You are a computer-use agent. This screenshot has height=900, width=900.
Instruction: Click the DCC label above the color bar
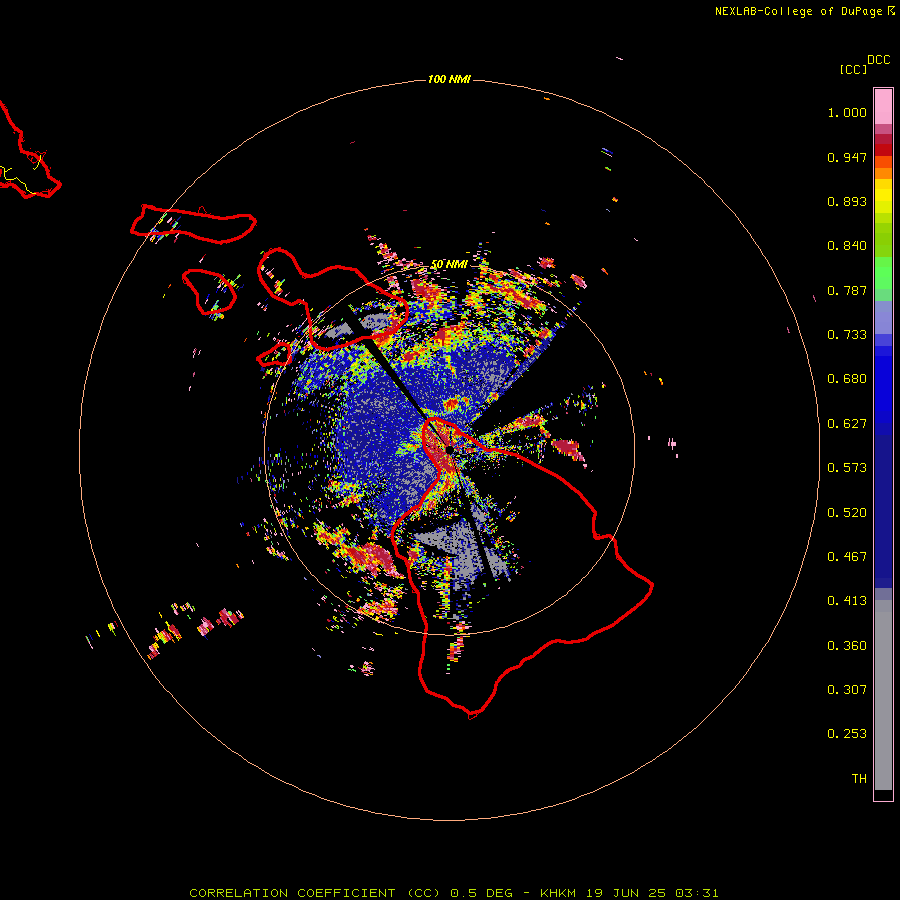[x=879, y=60]
